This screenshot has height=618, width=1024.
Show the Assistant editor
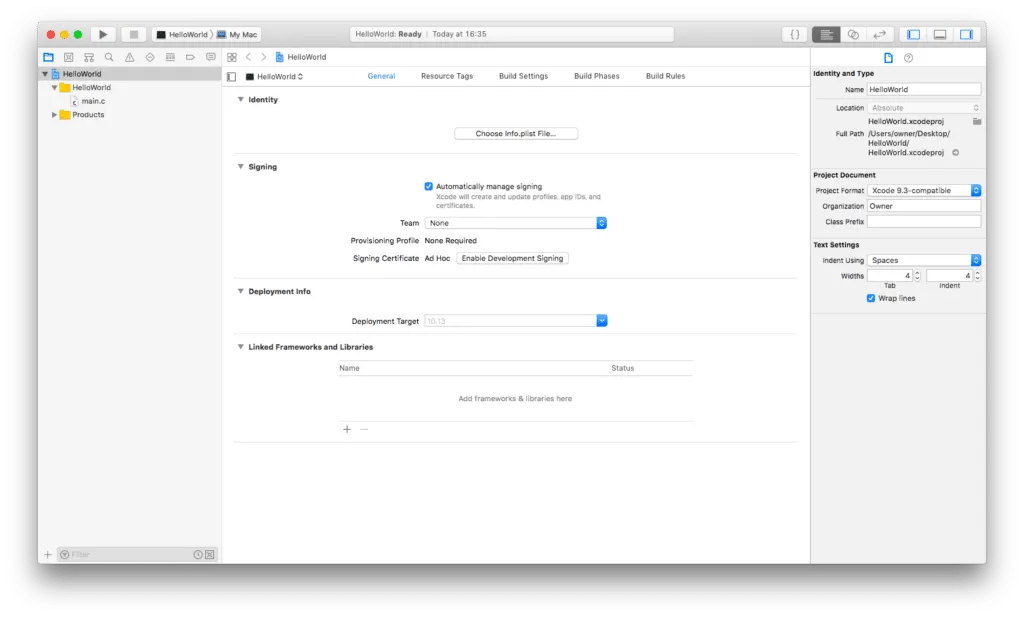[x=853, y=34]
